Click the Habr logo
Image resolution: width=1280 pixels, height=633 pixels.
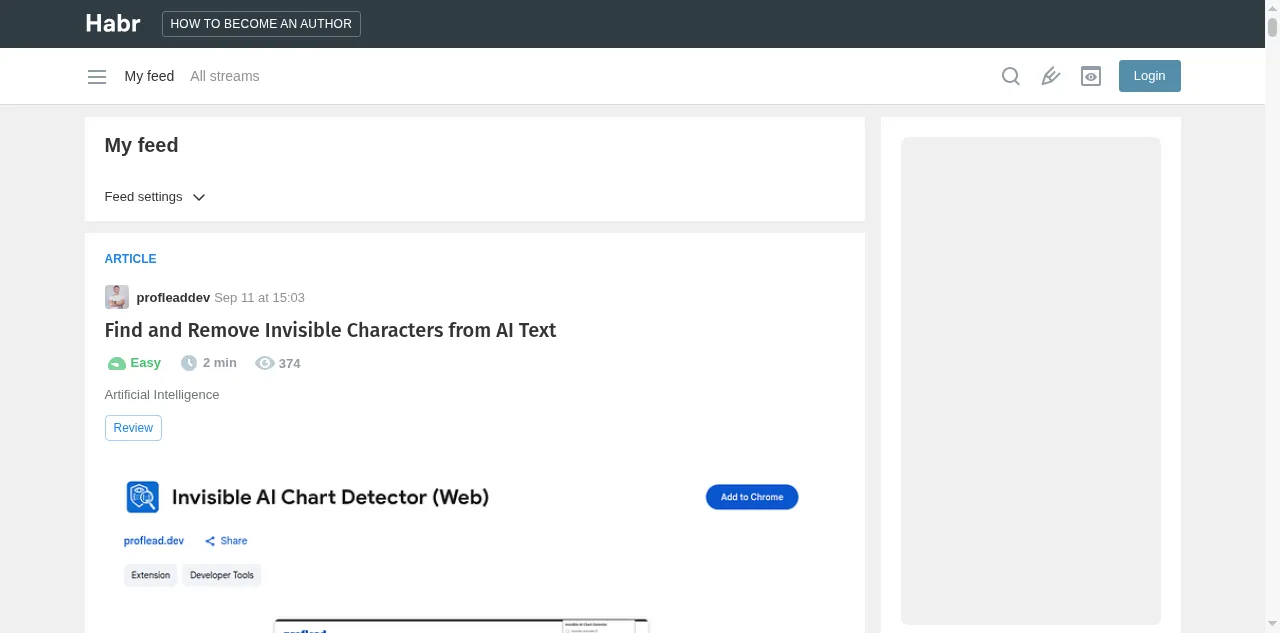[x=113, y=23]
